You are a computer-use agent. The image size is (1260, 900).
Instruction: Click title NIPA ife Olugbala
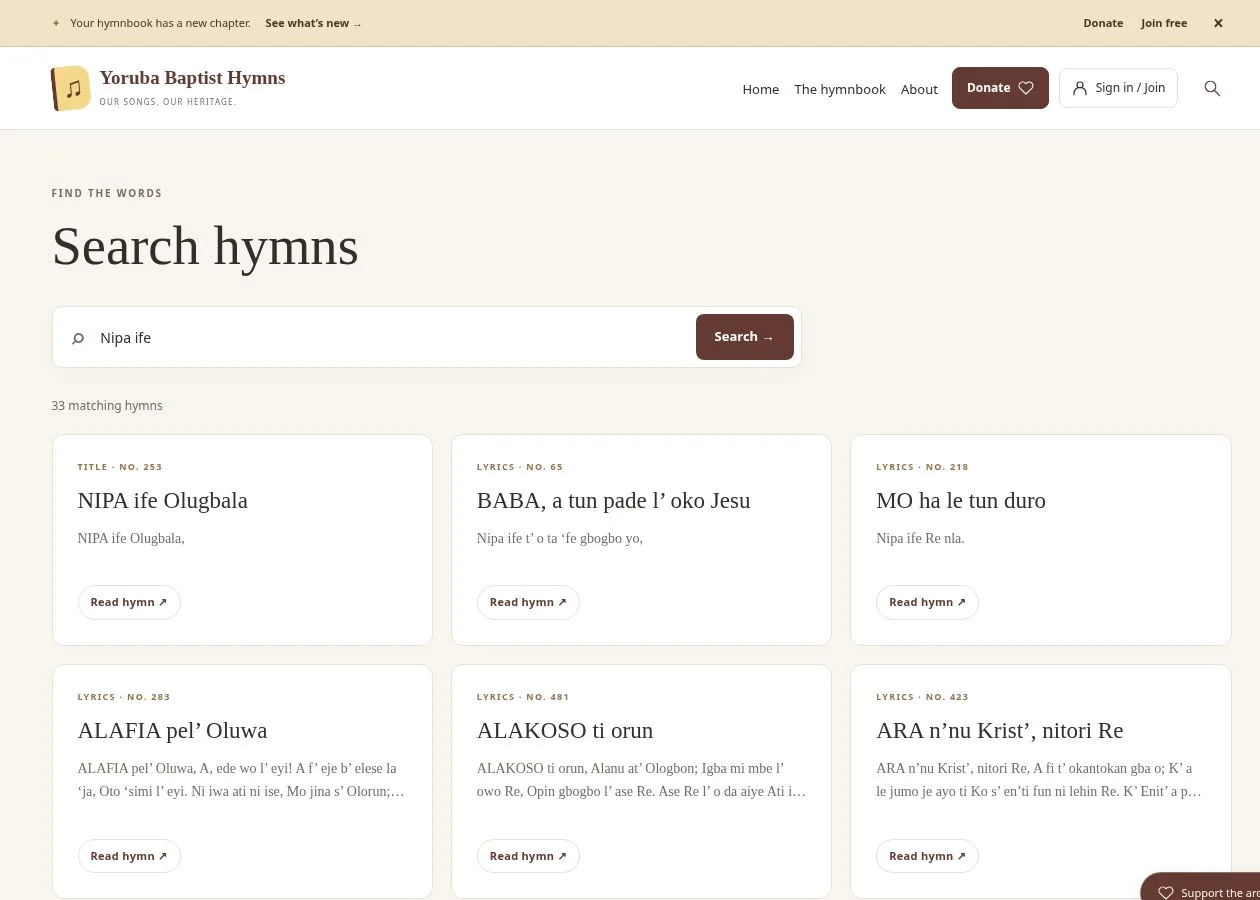(162, 501)
